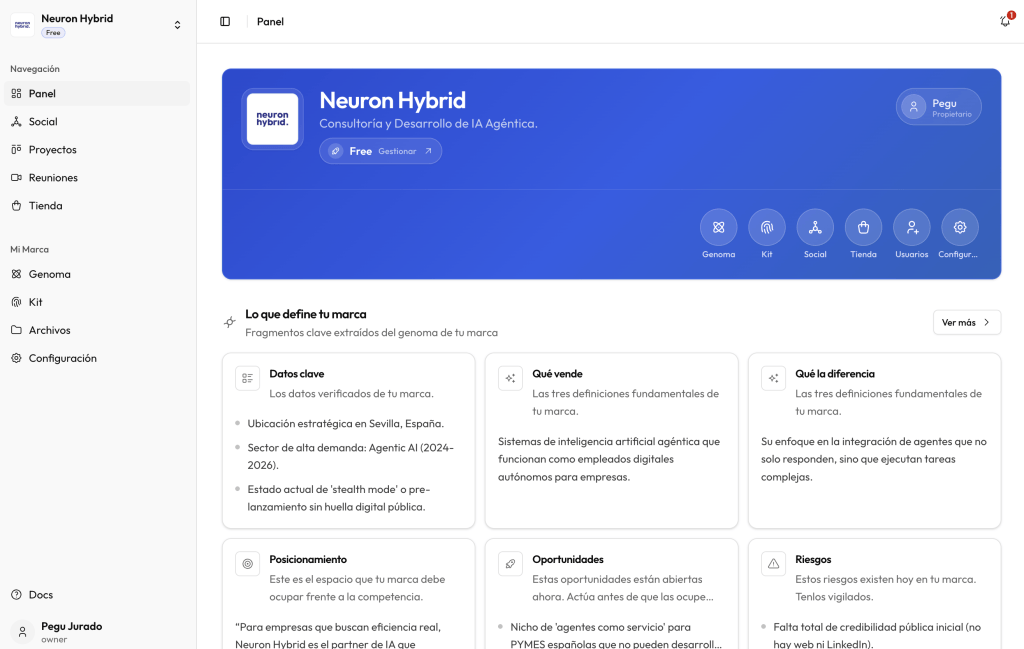Open Kit under Mi Marca
Viewport: 1024px width, 649px height.
pyautogui.click(x=97, y=302)
